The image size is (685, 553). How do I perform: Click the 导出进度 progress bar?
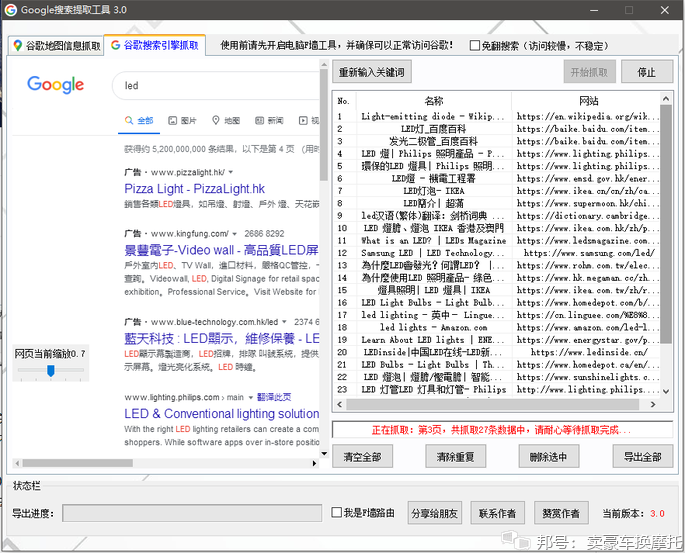click(192, 513)
